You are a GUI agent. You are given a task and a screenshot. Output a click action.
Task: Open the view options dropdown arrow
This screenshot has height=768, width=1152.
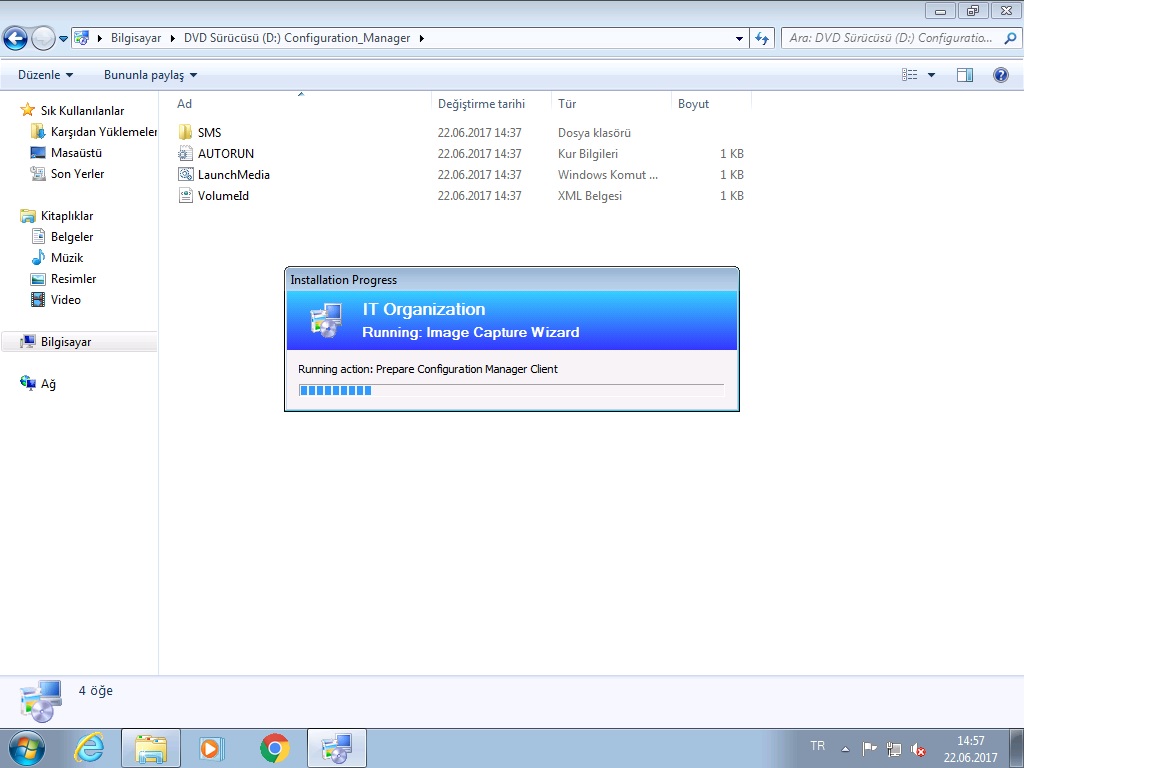tap(931, 75)
